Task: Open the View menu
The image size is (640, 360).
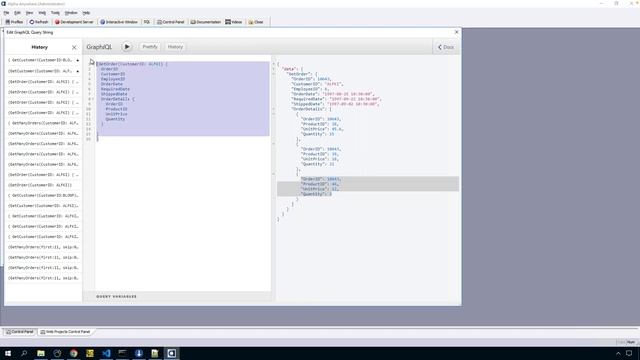Action: (x=29, y=13)
